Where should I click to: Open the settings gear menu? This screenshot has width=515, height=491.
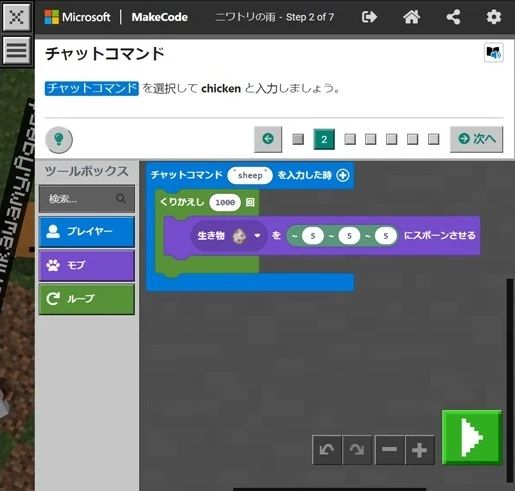494,17
